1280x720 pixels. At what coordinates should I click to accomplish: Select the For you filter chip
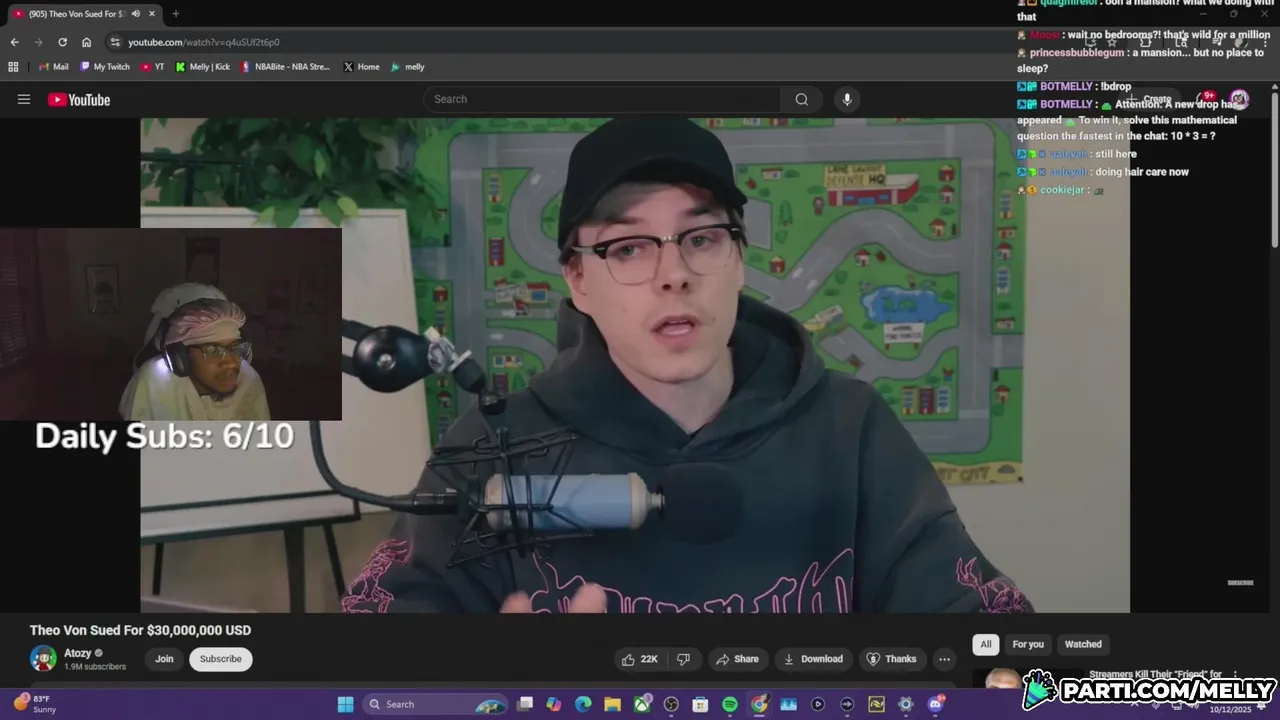point(1028,644)
